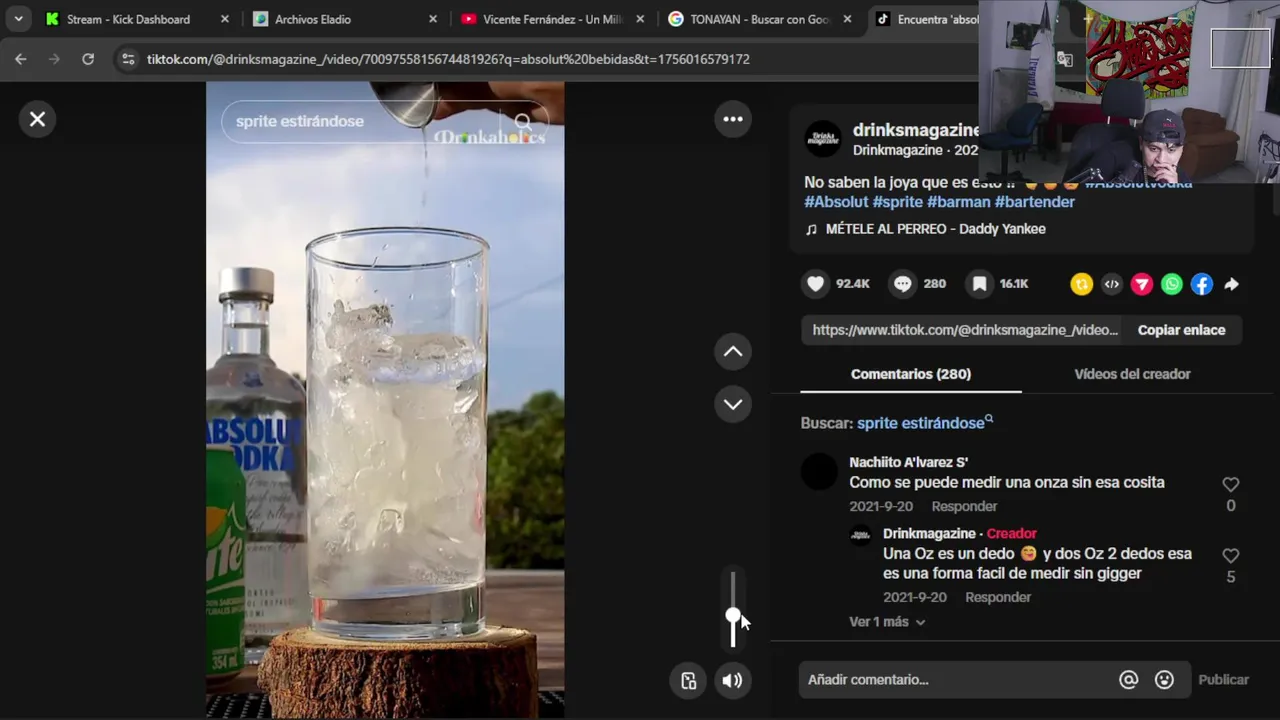Share video on WhatsApp

click(1171, 285)
